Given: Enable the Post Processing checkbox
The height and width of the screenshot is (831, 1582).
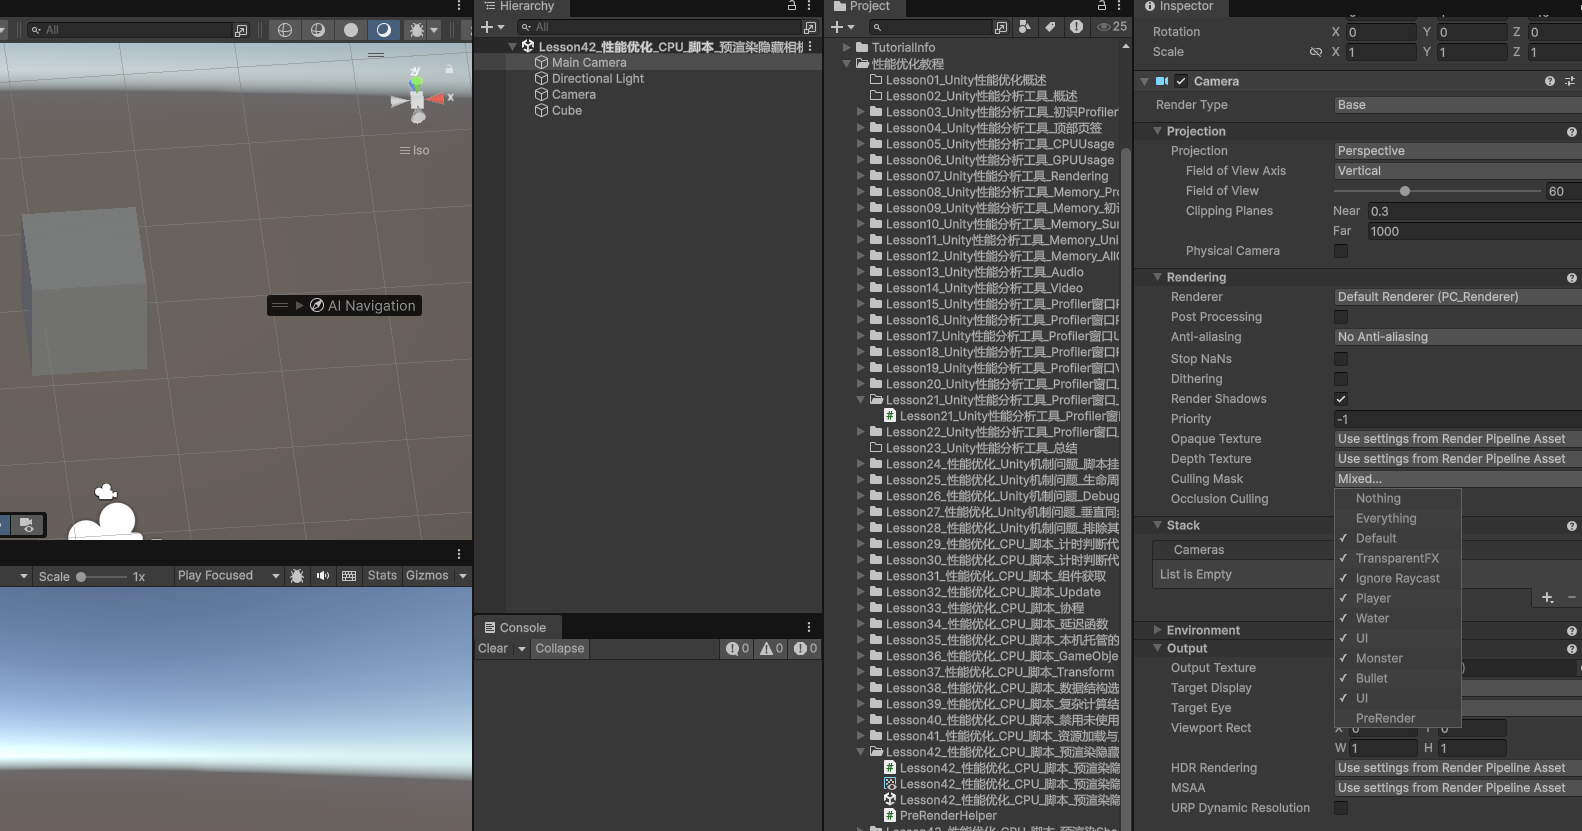Looking at the screenshot, I should point(1341,317).
